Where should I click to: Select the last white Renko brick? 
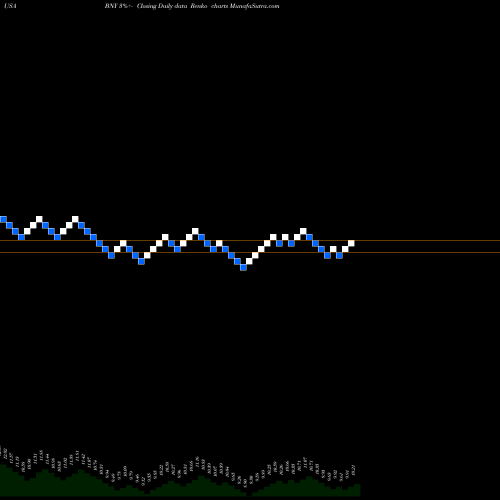click(x=351, y=243)
